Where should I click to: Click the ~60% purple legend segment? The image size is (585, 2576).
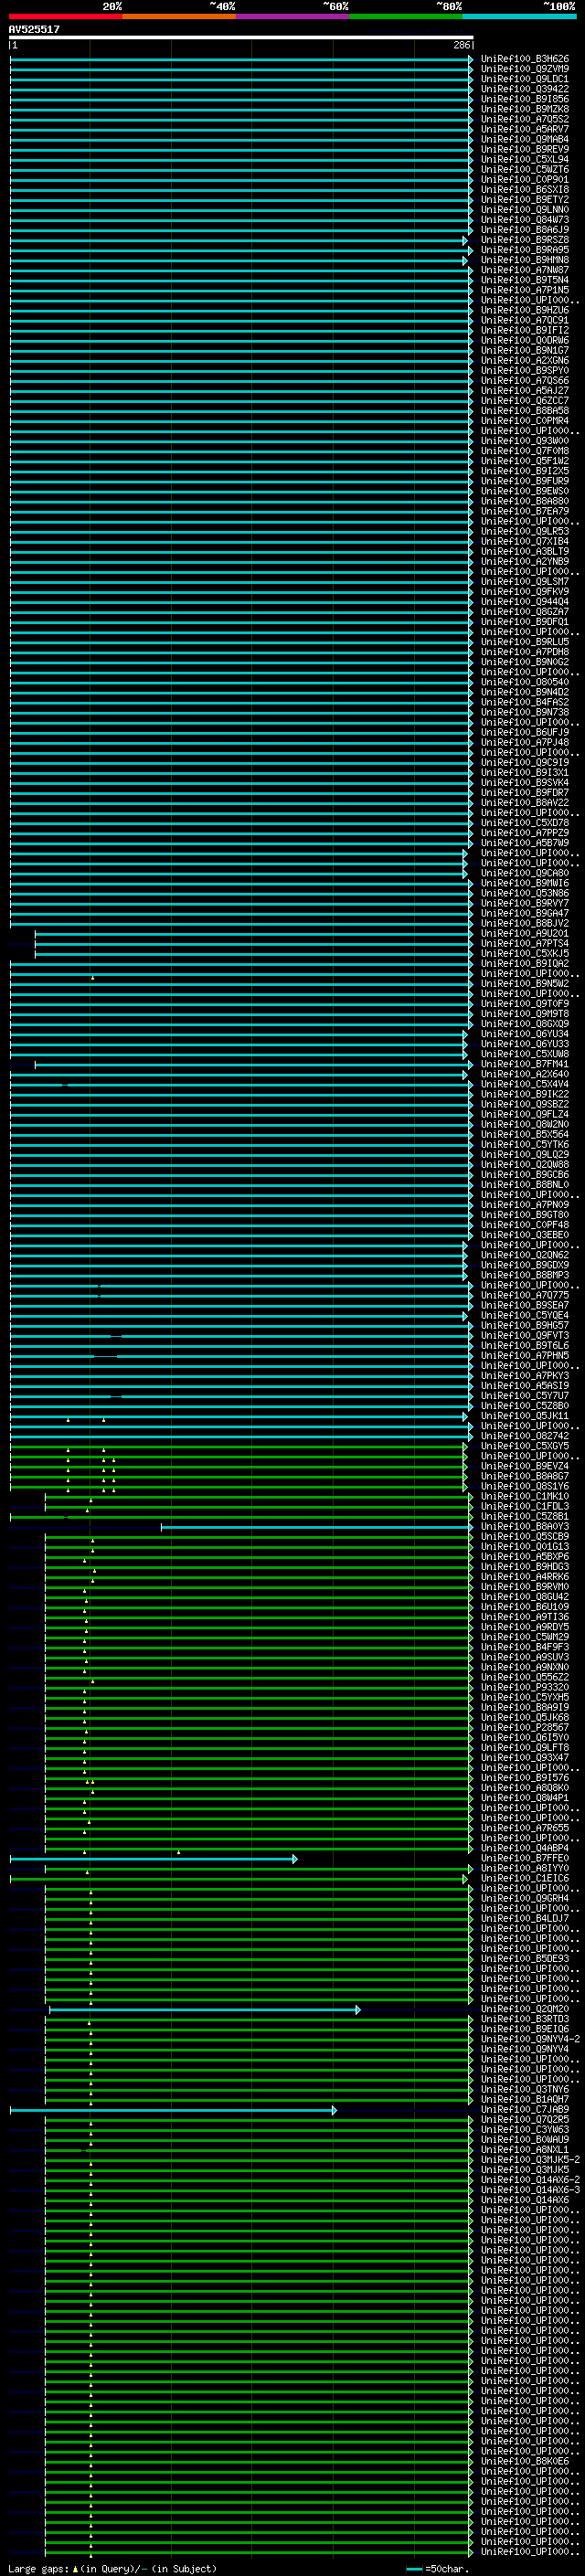(x=293, y=16)
